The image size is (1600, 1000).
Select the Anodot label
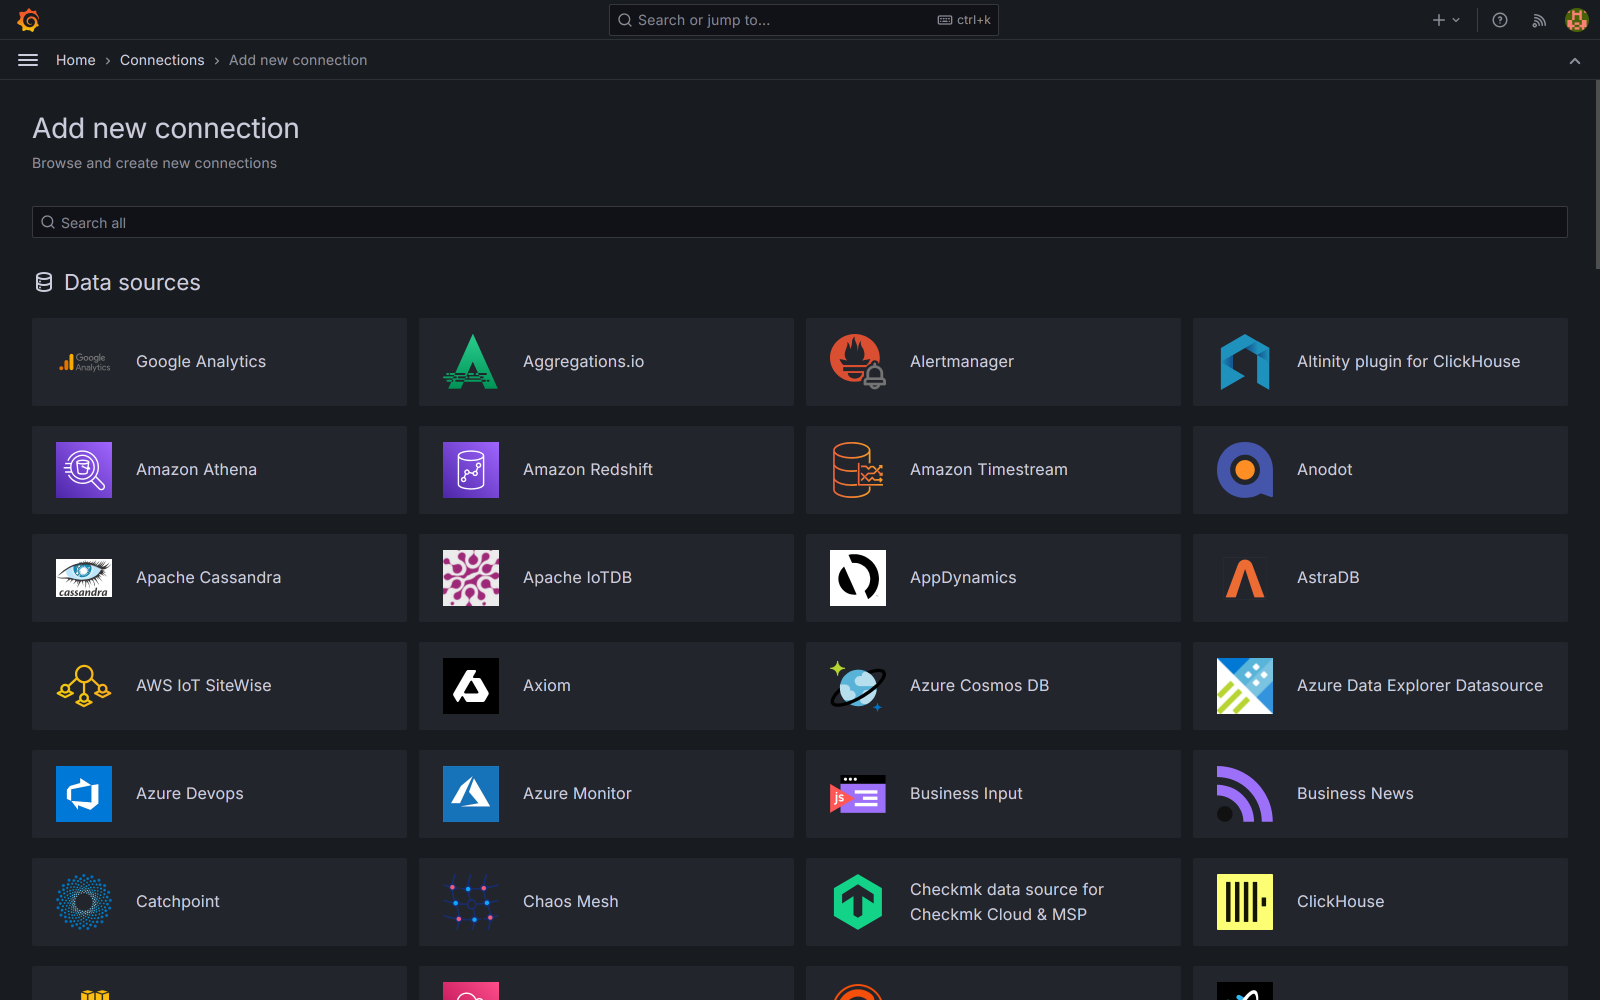1325,470
